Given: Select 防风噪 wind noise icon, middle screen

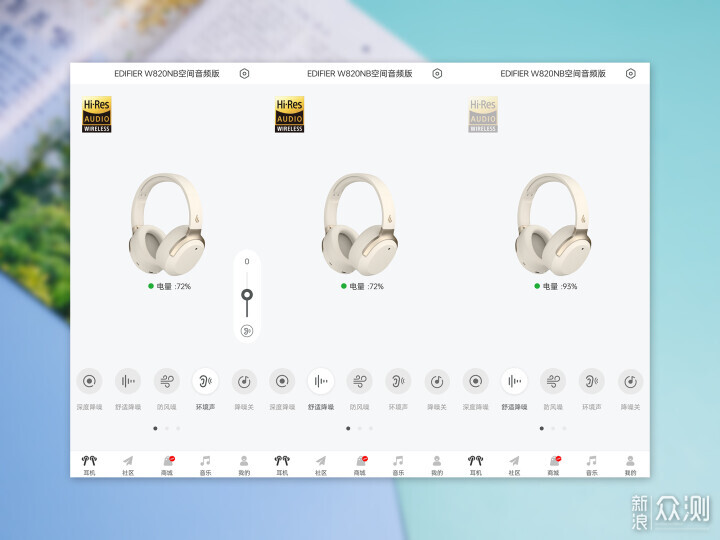Looking at the screenshot, I should click(x=360, y=381).
